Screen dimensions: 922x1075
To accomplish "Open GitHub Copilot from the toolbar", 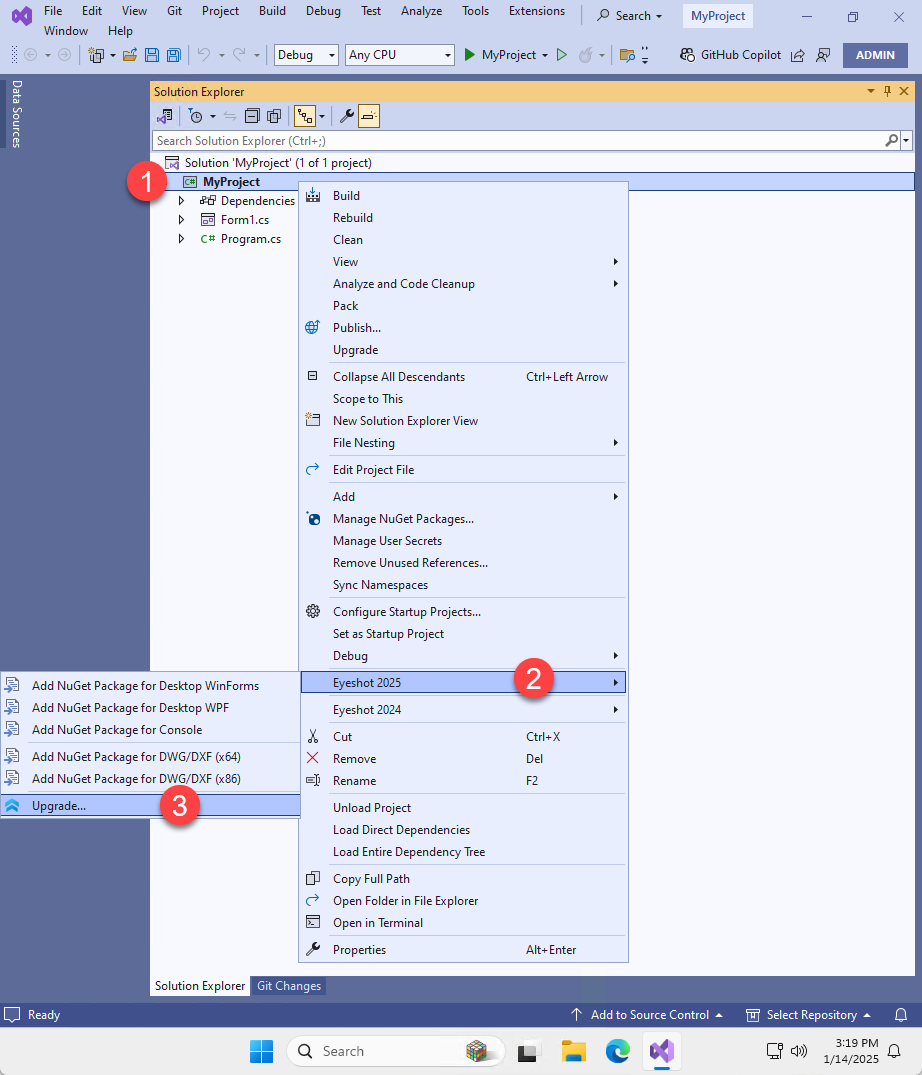I will tap(730, 55).
